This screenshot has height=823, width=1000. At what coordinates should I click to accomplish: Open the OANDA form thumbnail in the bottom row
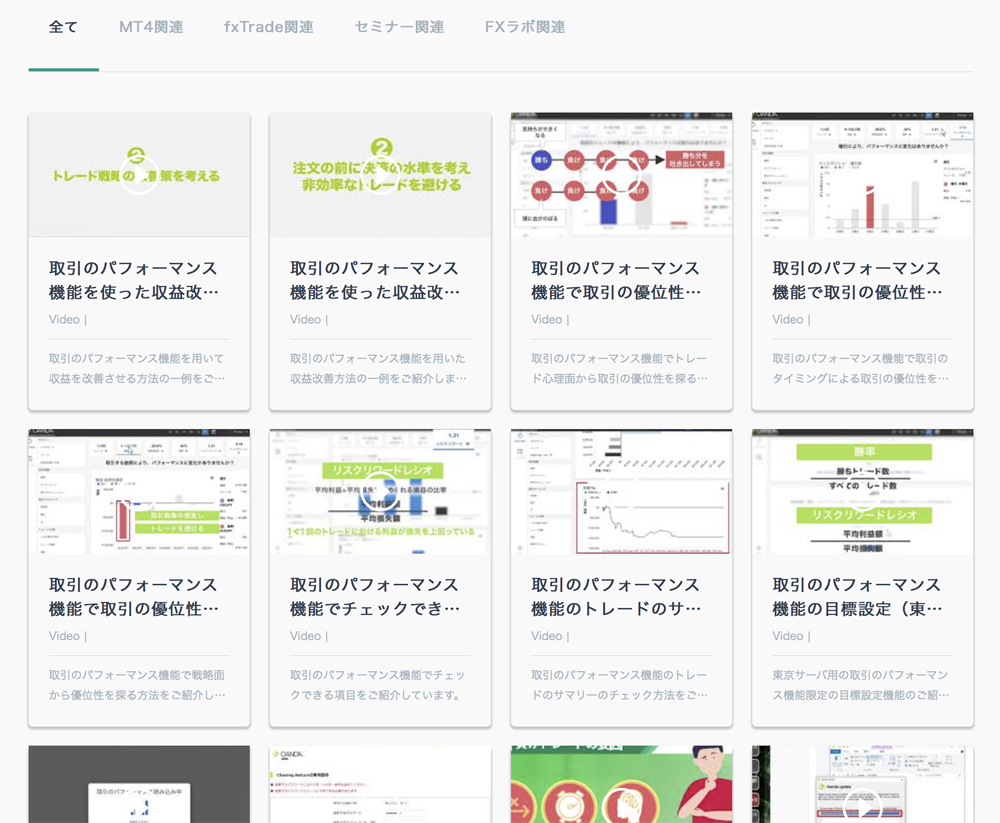tap(381, 784)
